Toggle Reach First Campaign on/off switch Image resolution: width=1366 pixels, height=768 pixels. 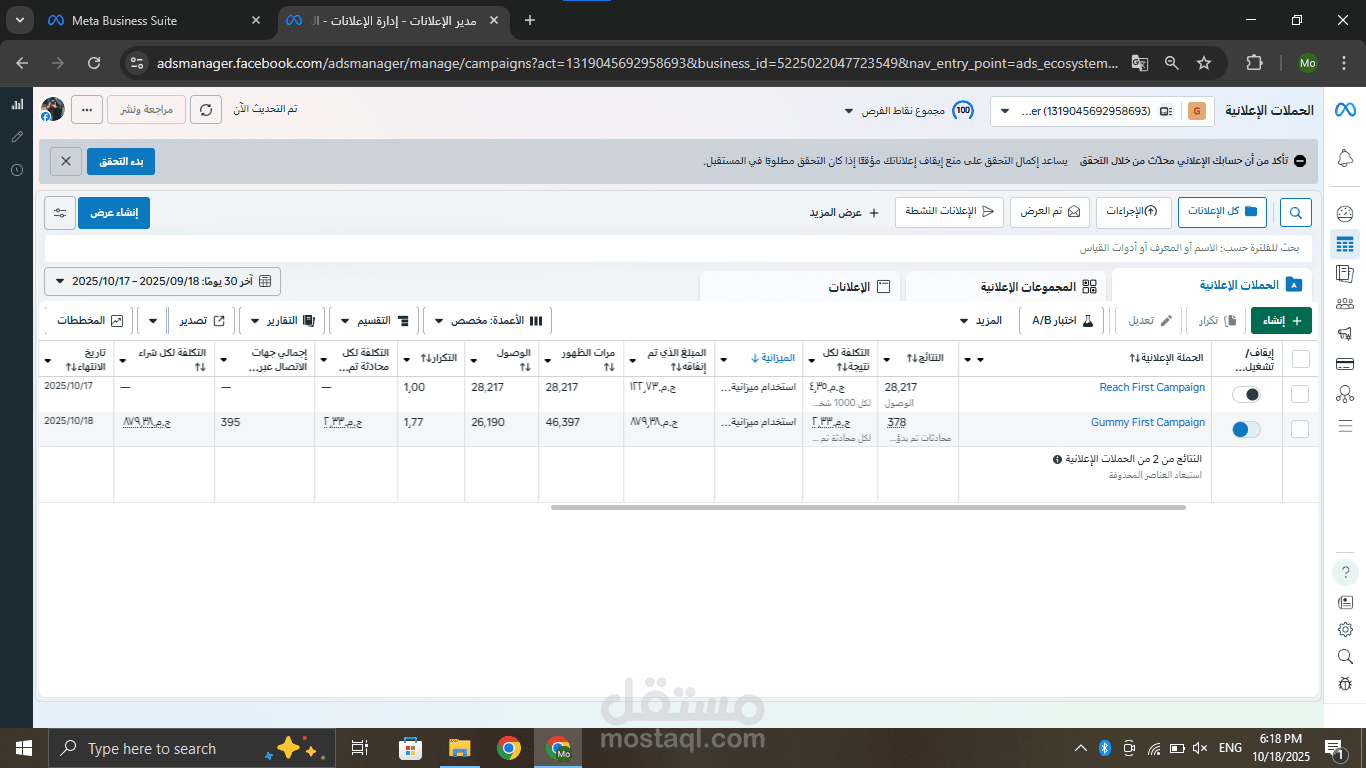coord(1246,394)
